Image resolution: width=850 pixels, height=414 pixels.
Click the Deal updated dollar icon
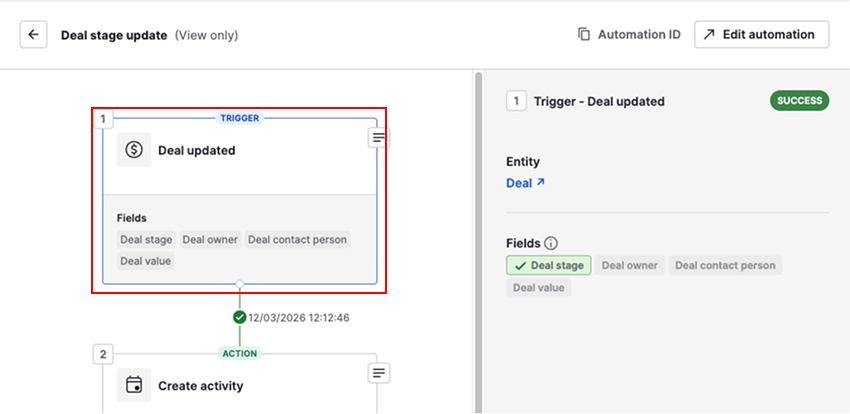pos(134,150)
